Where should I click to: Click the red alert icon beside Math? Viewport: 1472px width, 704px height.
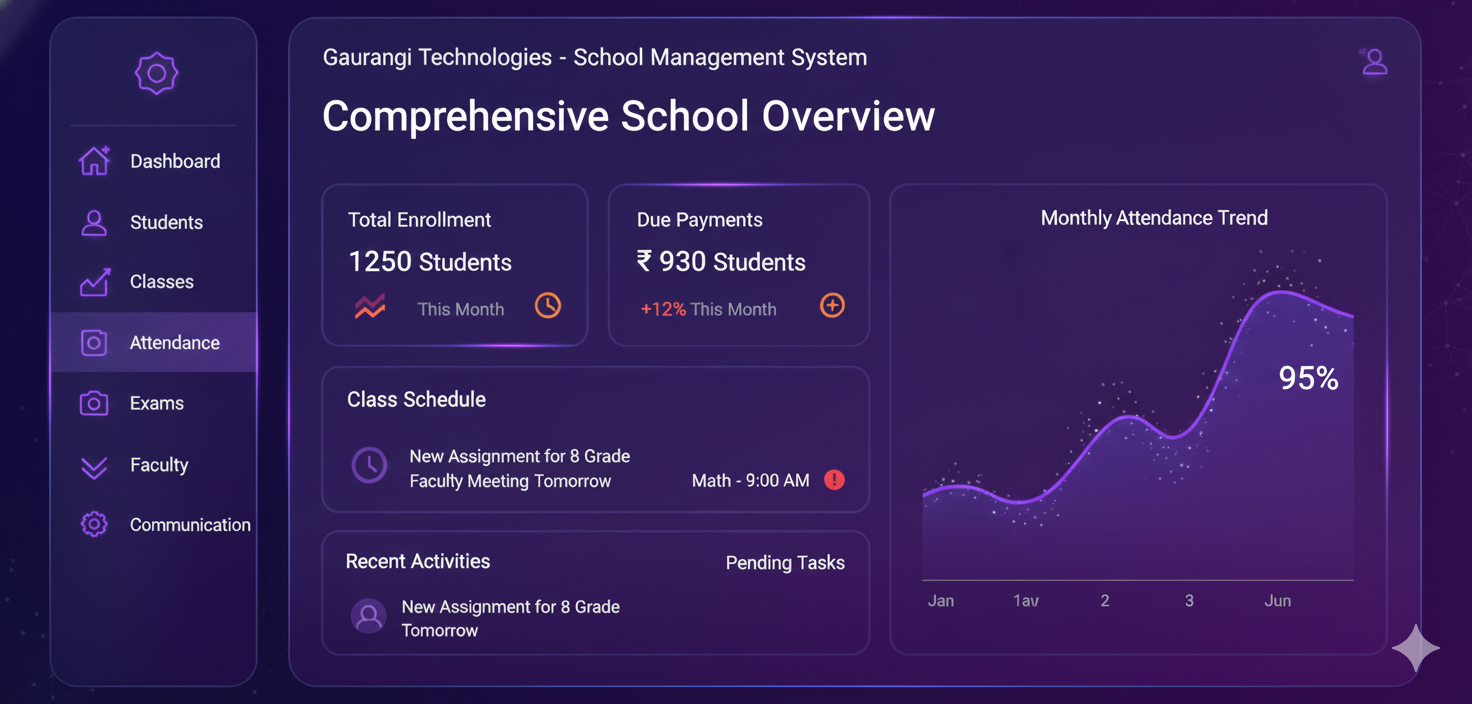click(x=834, y=480)
